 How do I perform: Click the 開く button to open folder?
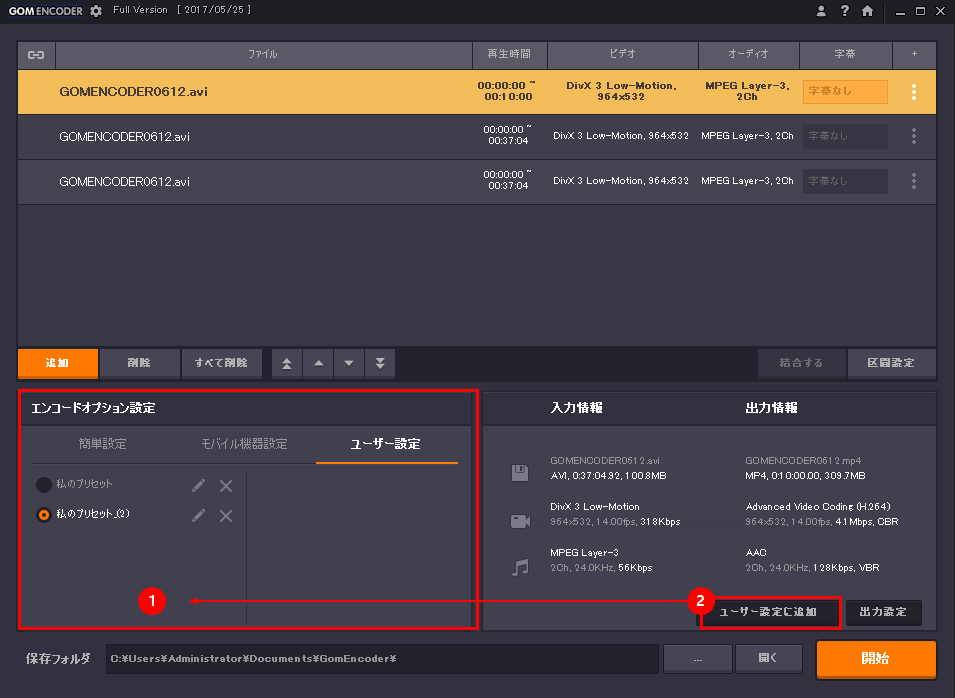click(769, 659)
